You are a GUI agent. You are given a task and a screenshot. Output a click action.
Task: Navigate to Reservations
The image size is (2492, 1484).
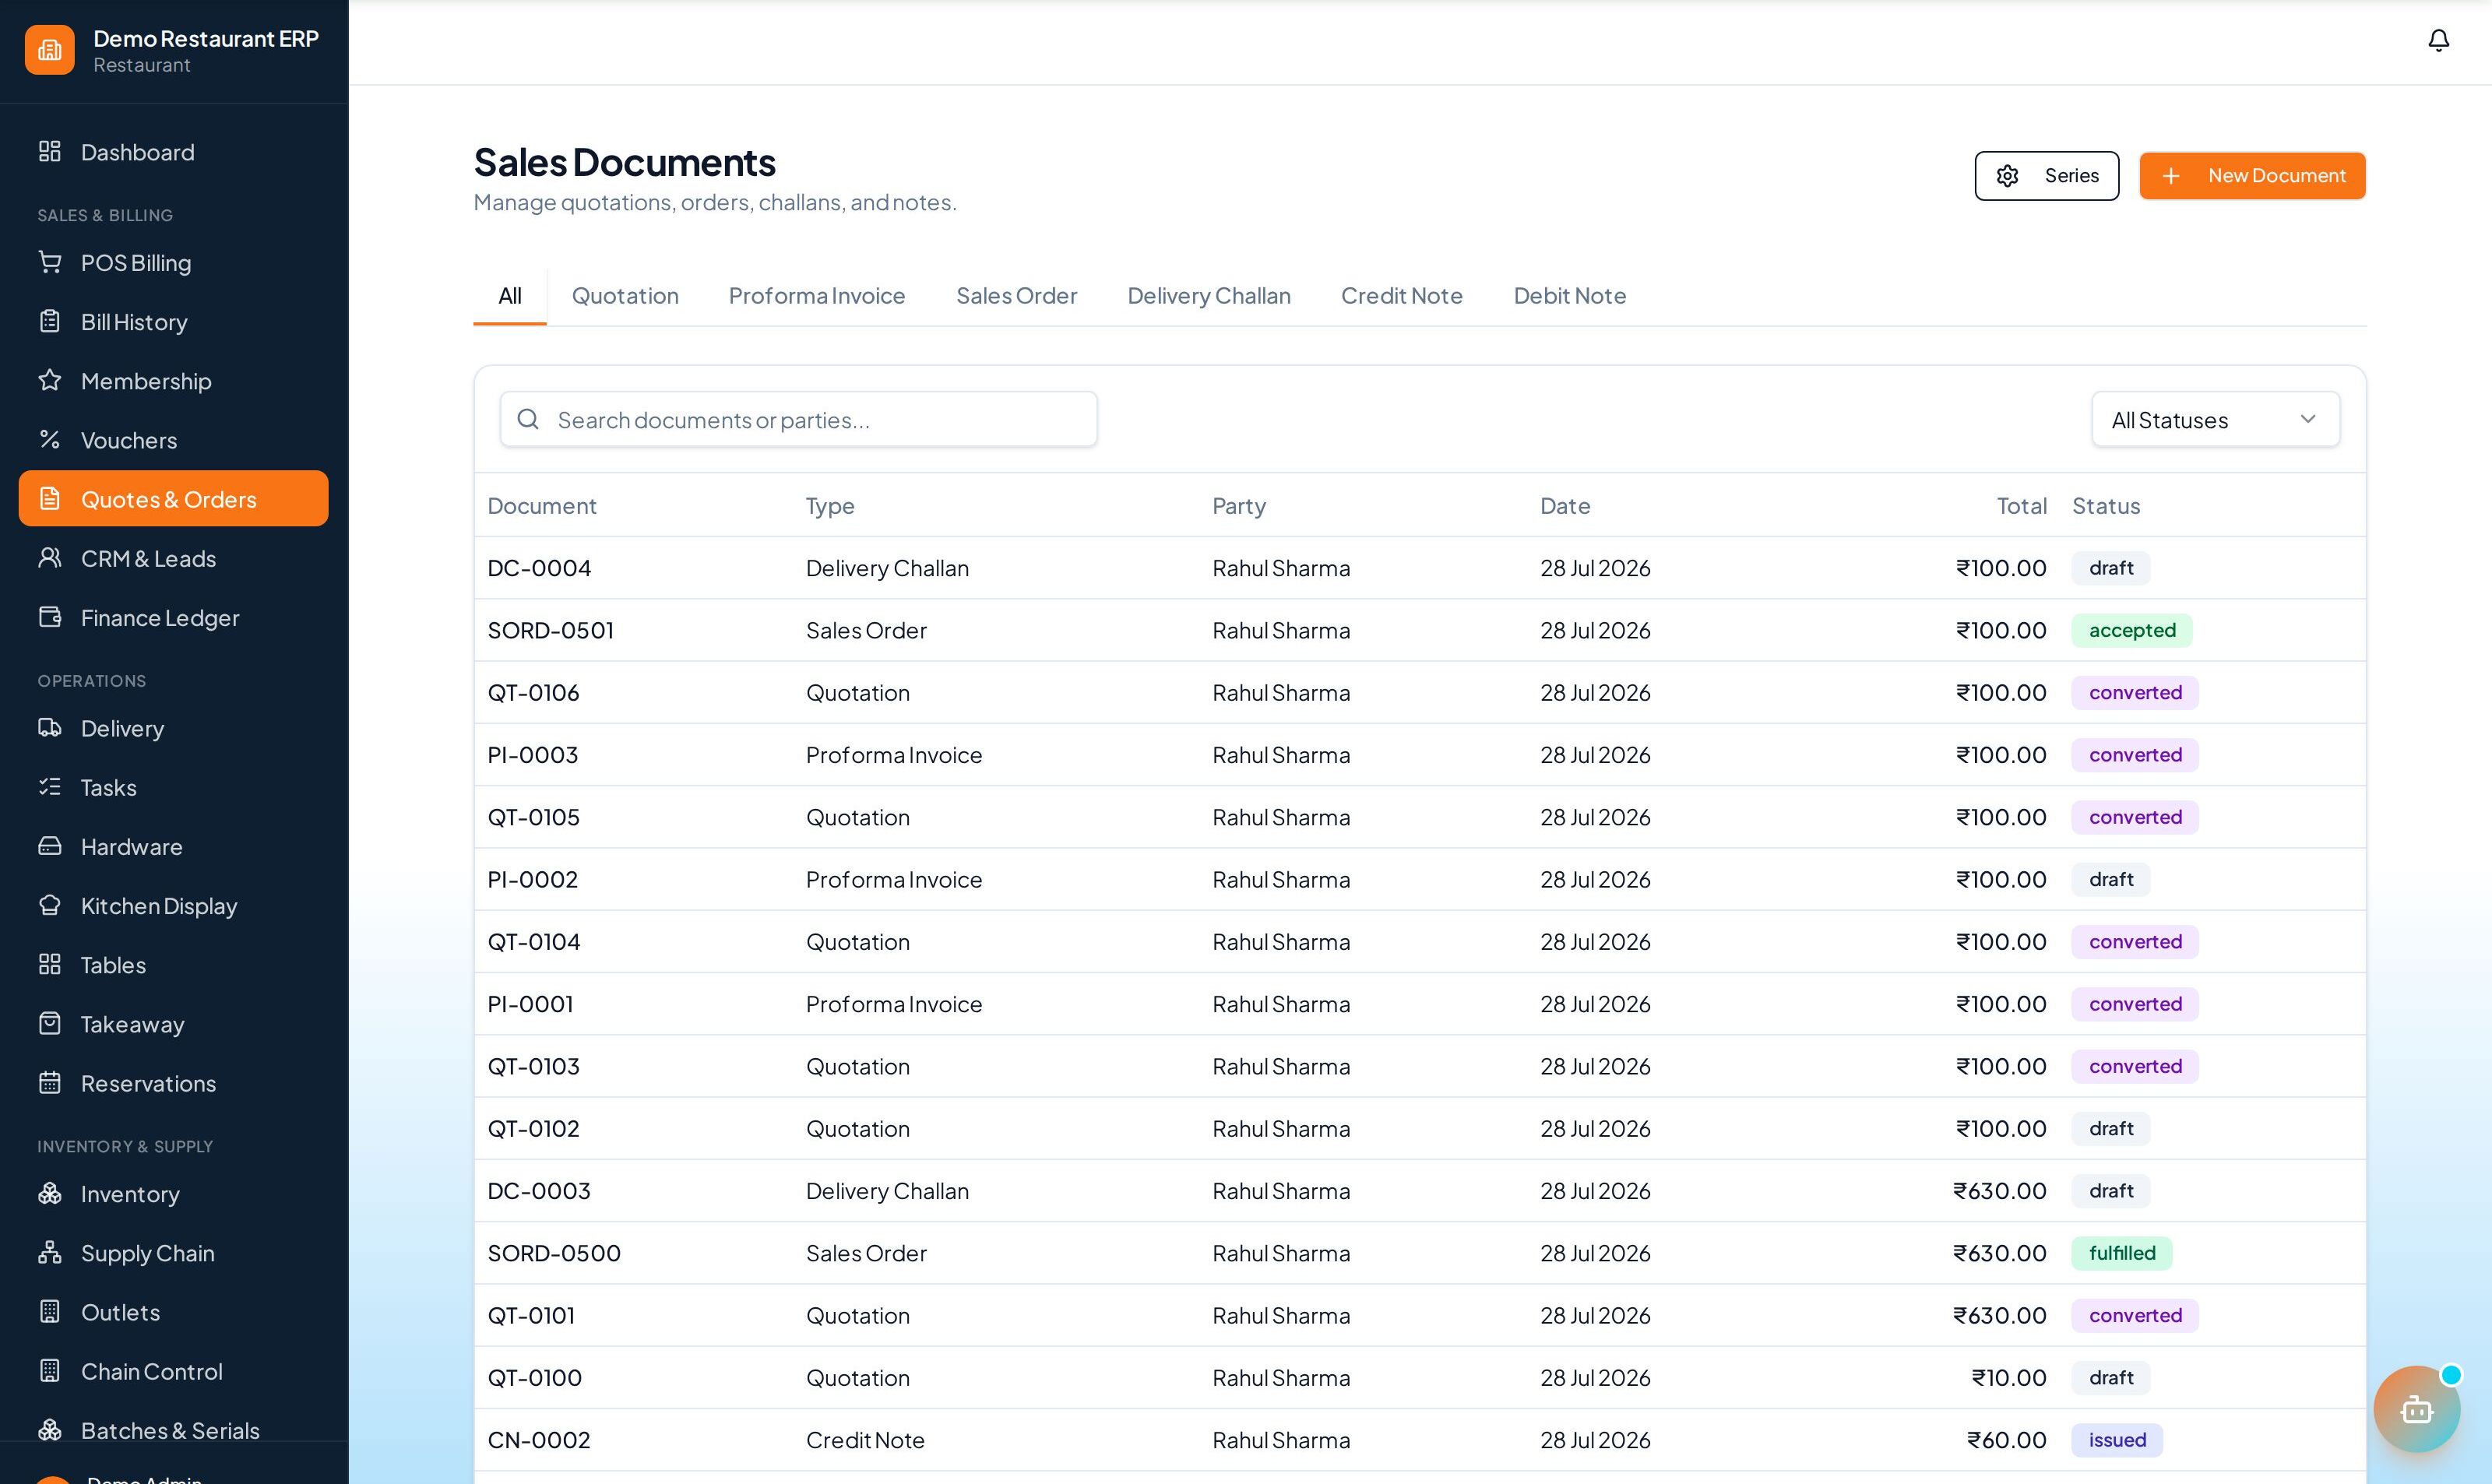pos(174,1083)
